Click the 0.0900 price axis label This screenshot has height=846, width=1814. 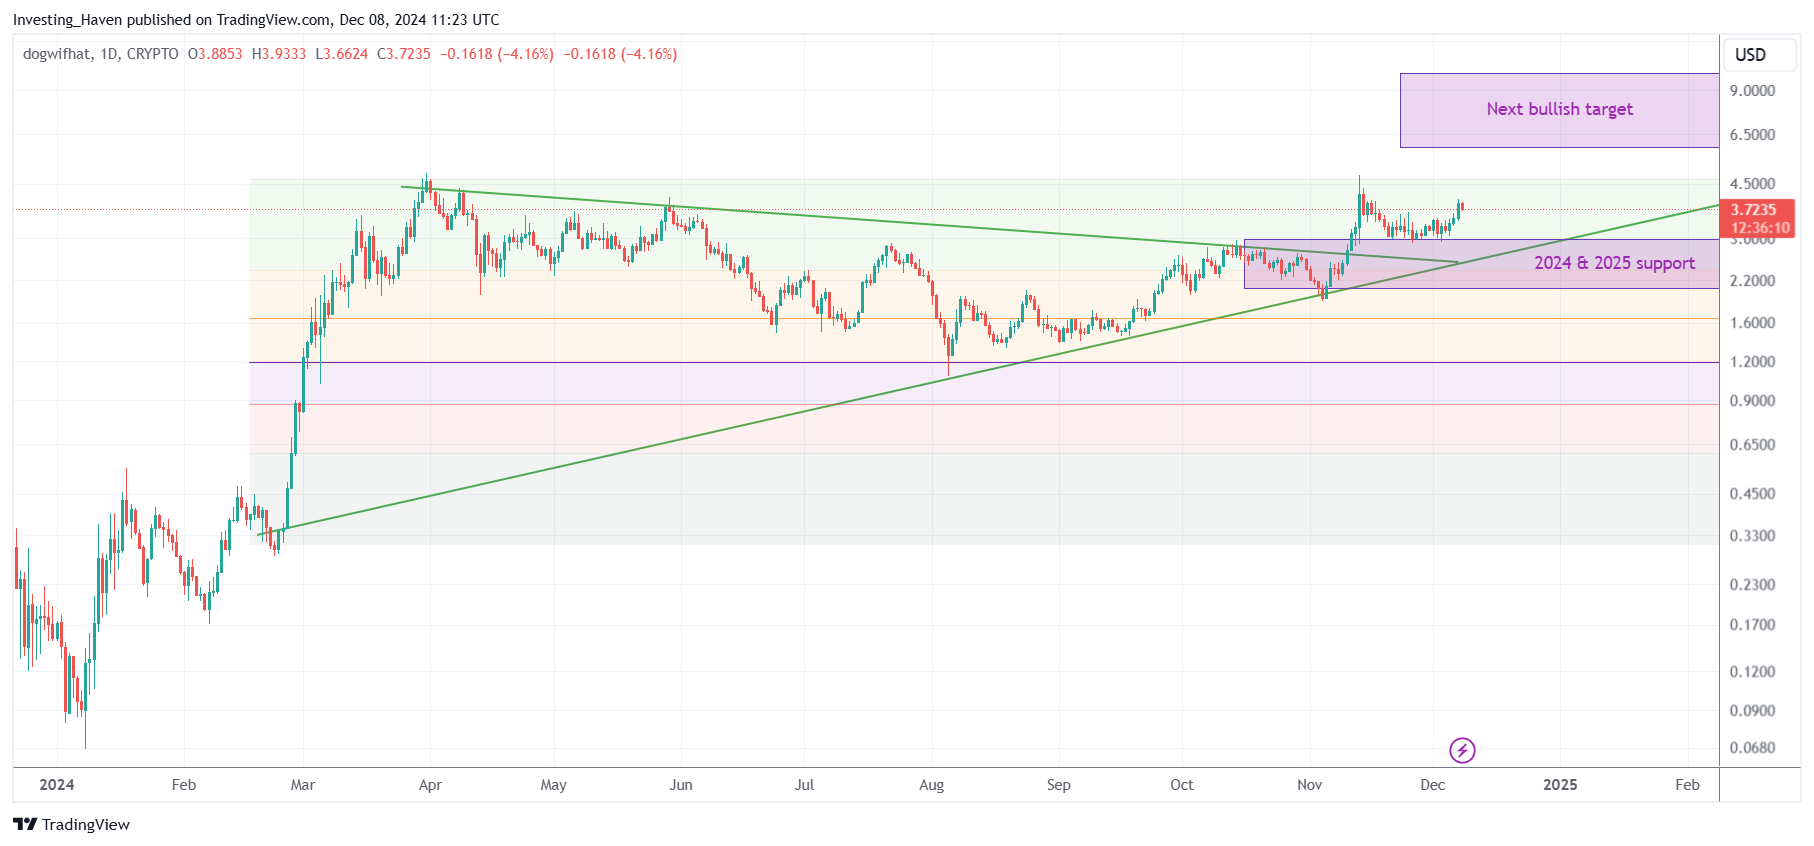coord(1752,711)
